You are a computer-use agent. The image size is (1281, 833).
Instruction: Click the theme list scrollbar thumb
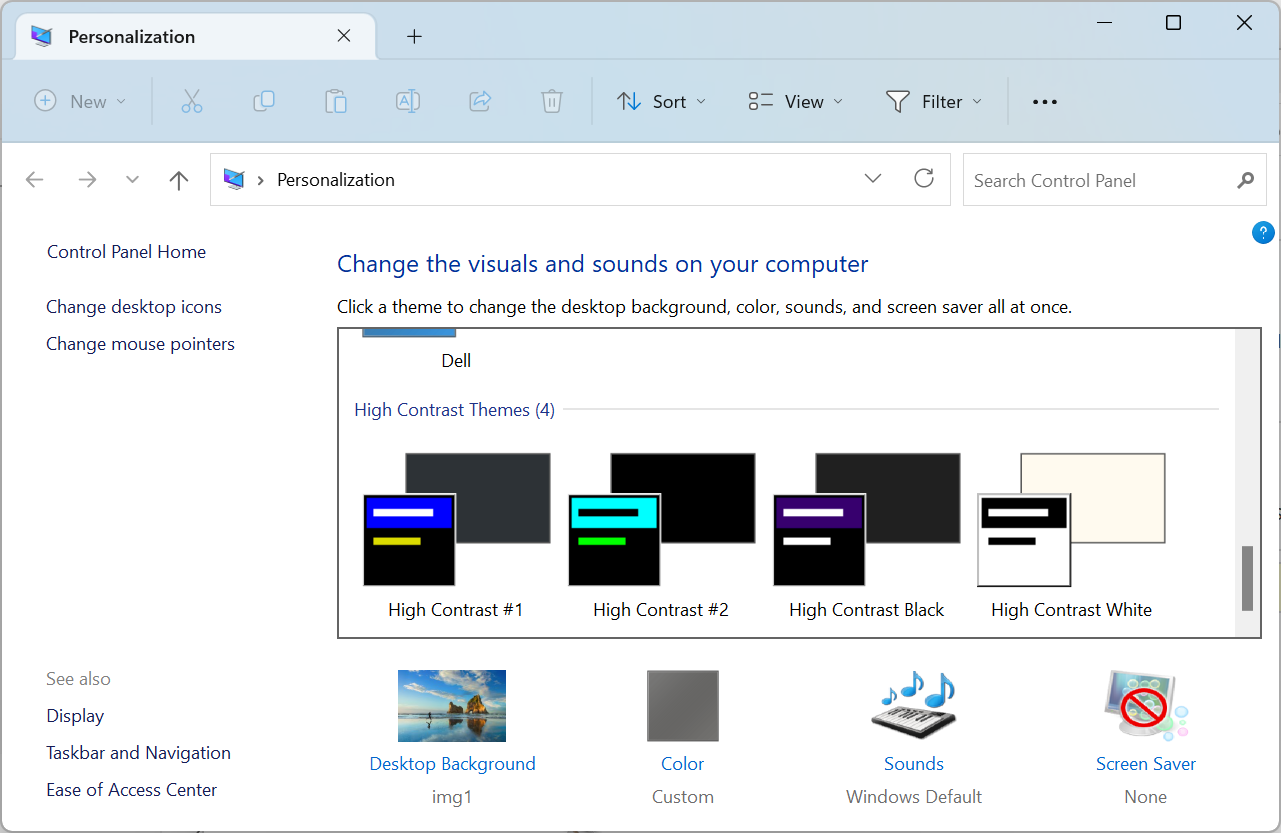click(1247, 578)
